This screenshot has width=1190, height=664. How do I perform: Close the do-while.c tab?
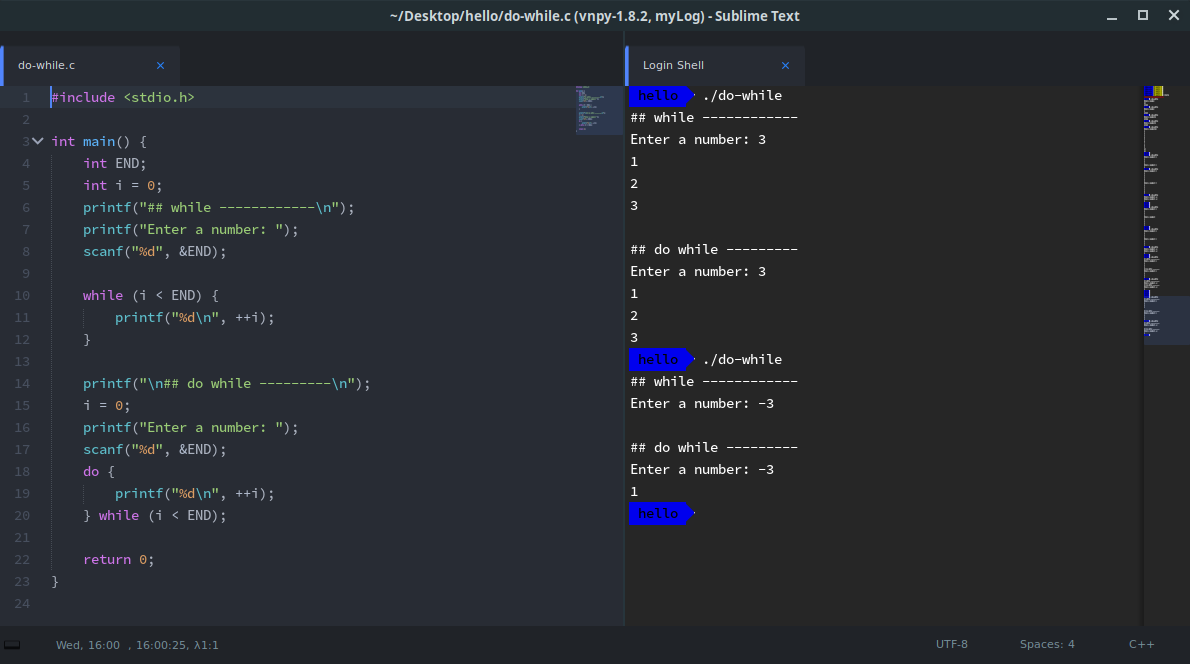point(160,65)
